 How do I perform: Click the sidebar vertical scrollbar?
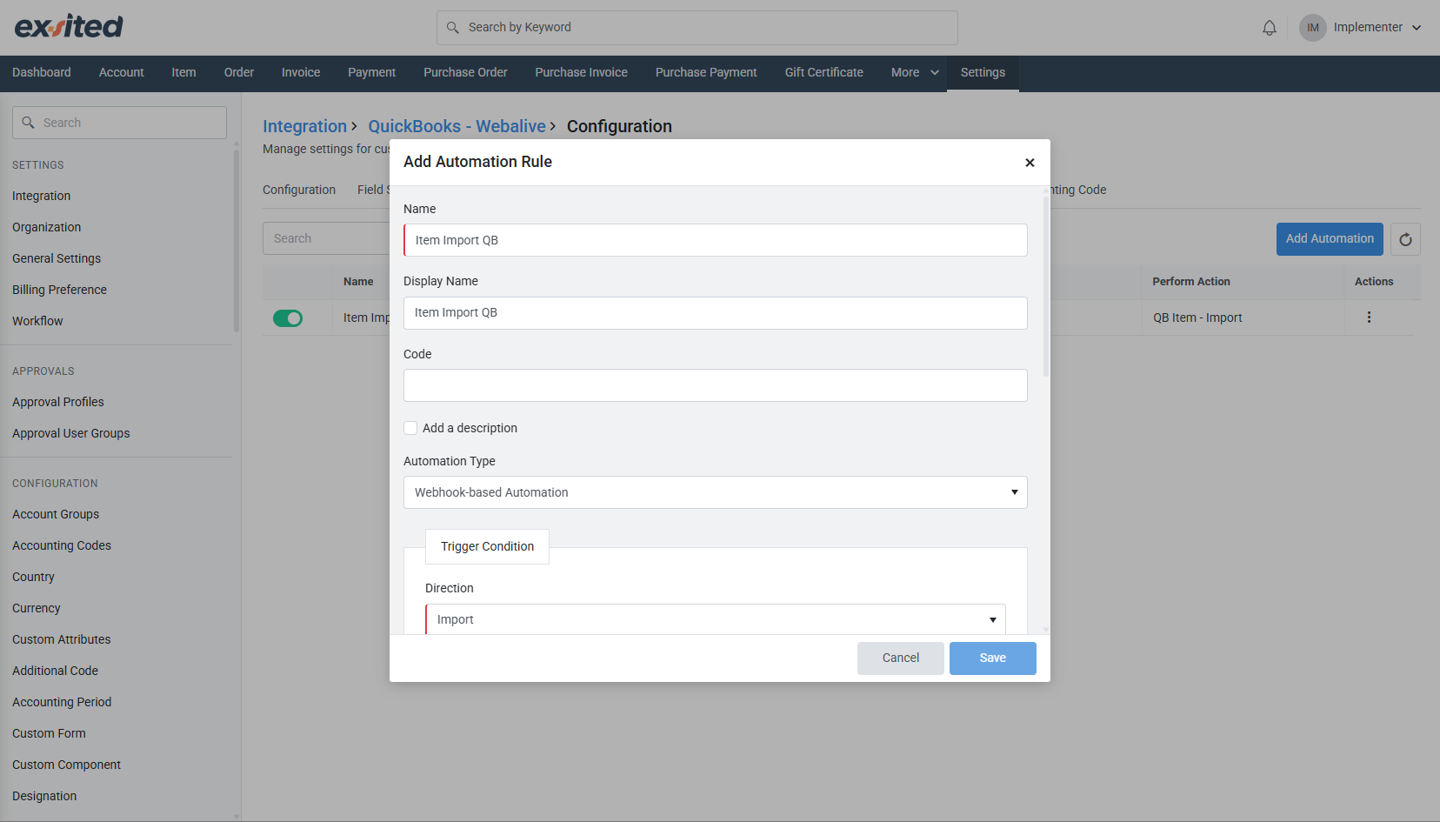click(x=236, y=240)
